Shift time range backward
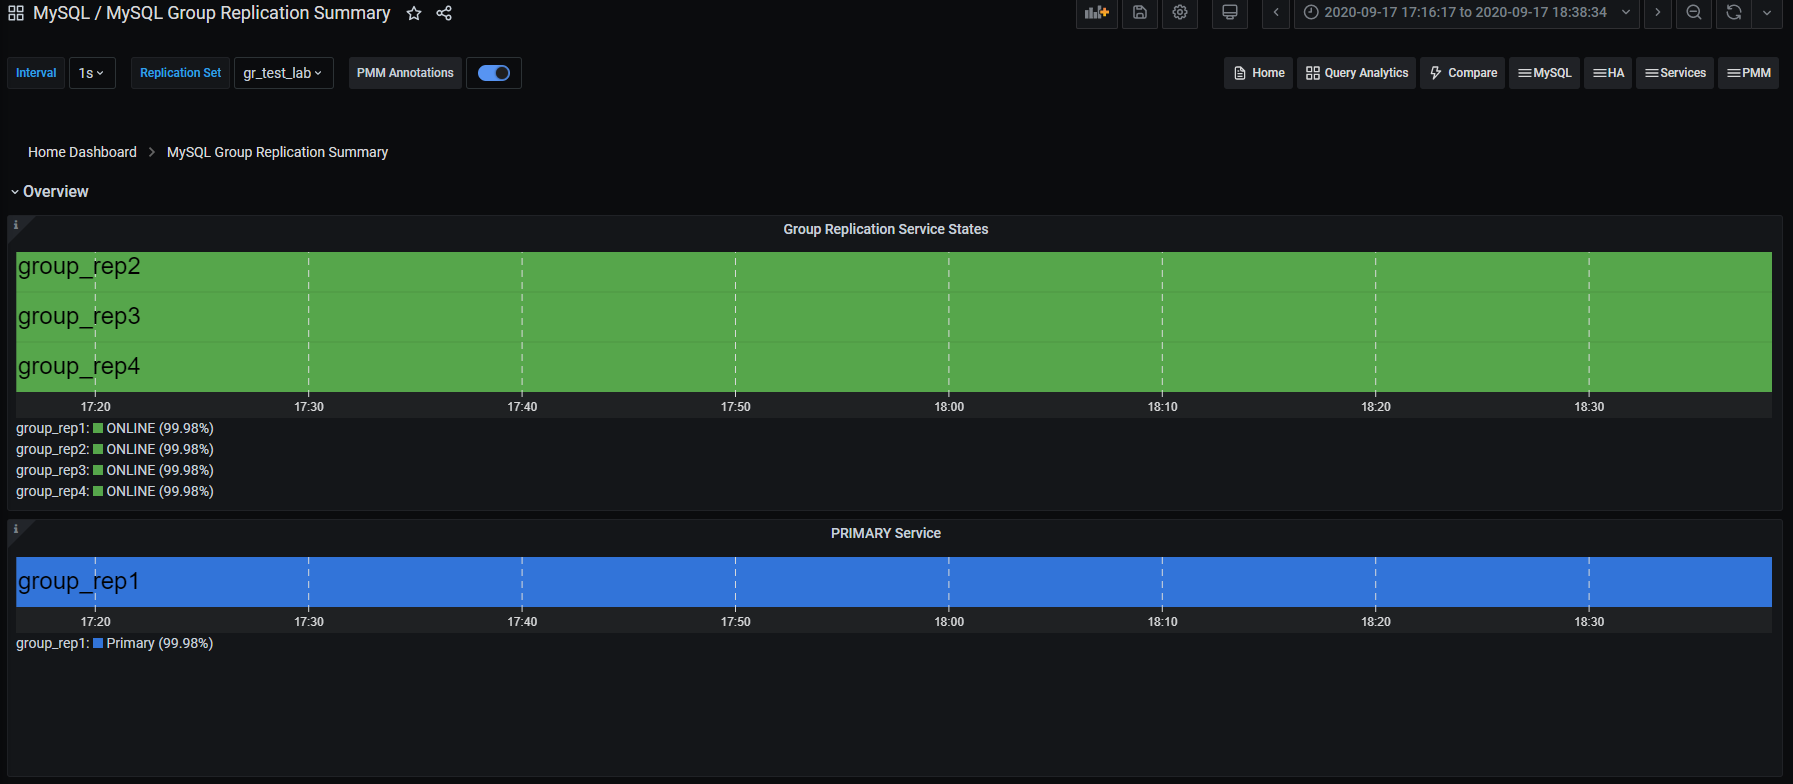The height and width of the screenshot is (784, 1793). pos(1276,13)
